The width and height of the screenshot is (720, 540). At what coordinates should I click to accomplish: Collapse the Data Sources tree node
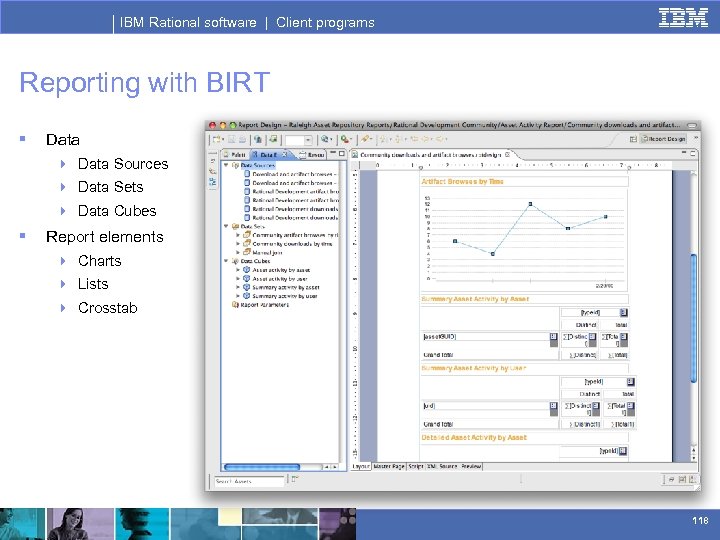[226, 165]
